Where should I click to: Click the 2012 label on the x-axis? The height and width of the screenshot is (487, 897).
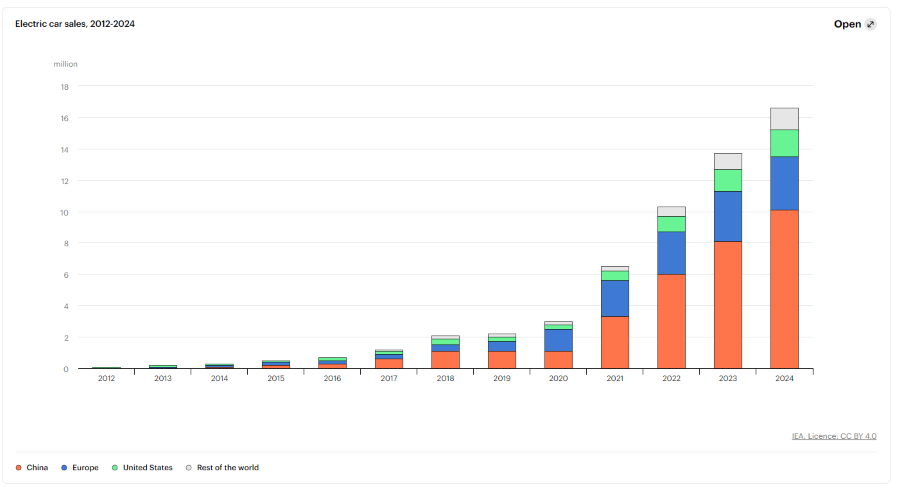[107, 380]
